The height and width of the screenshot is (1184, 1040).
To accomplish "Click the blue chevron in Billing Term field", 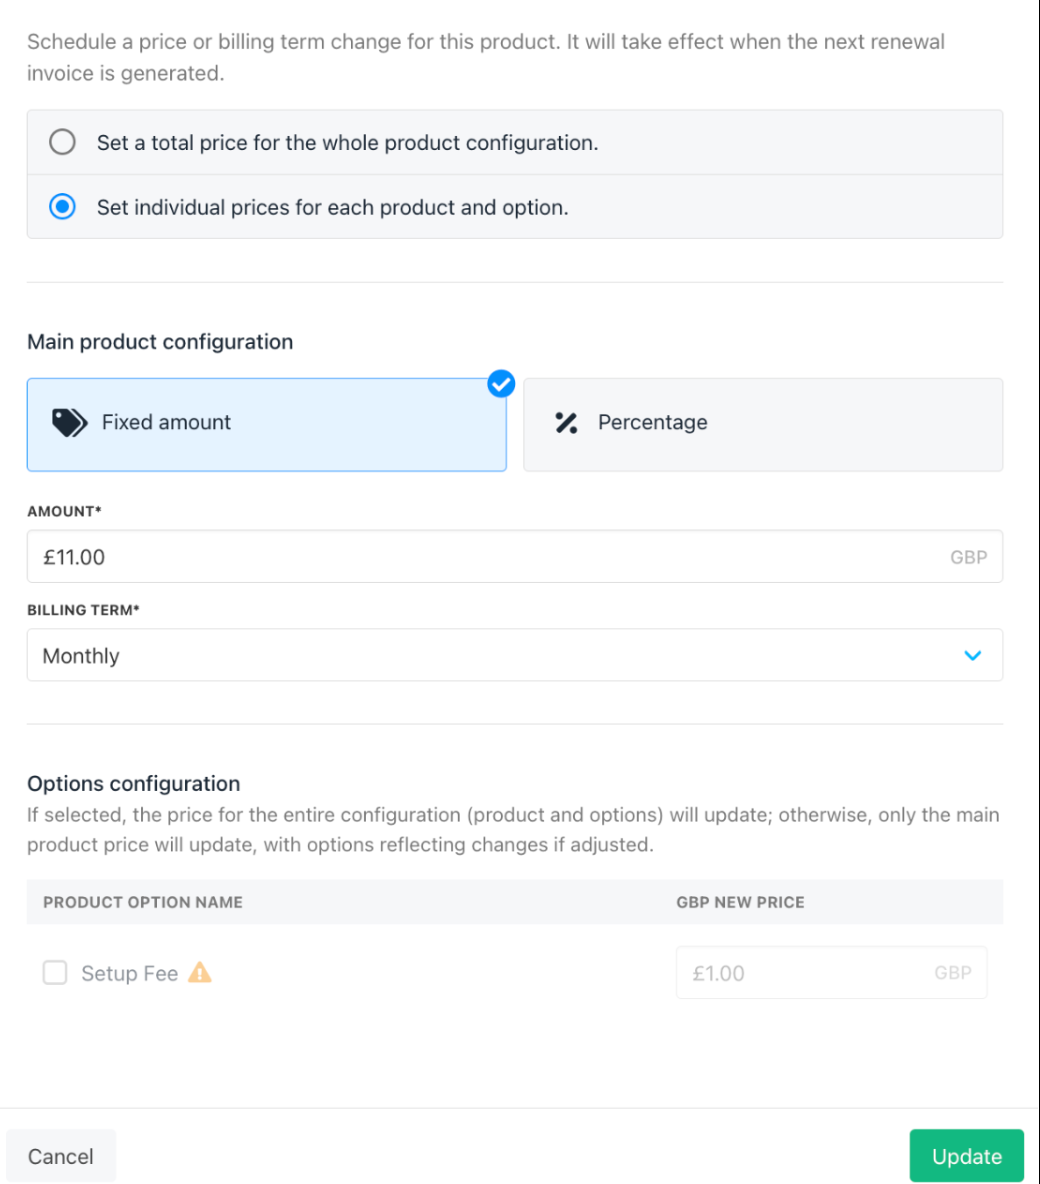I will 973,655.
